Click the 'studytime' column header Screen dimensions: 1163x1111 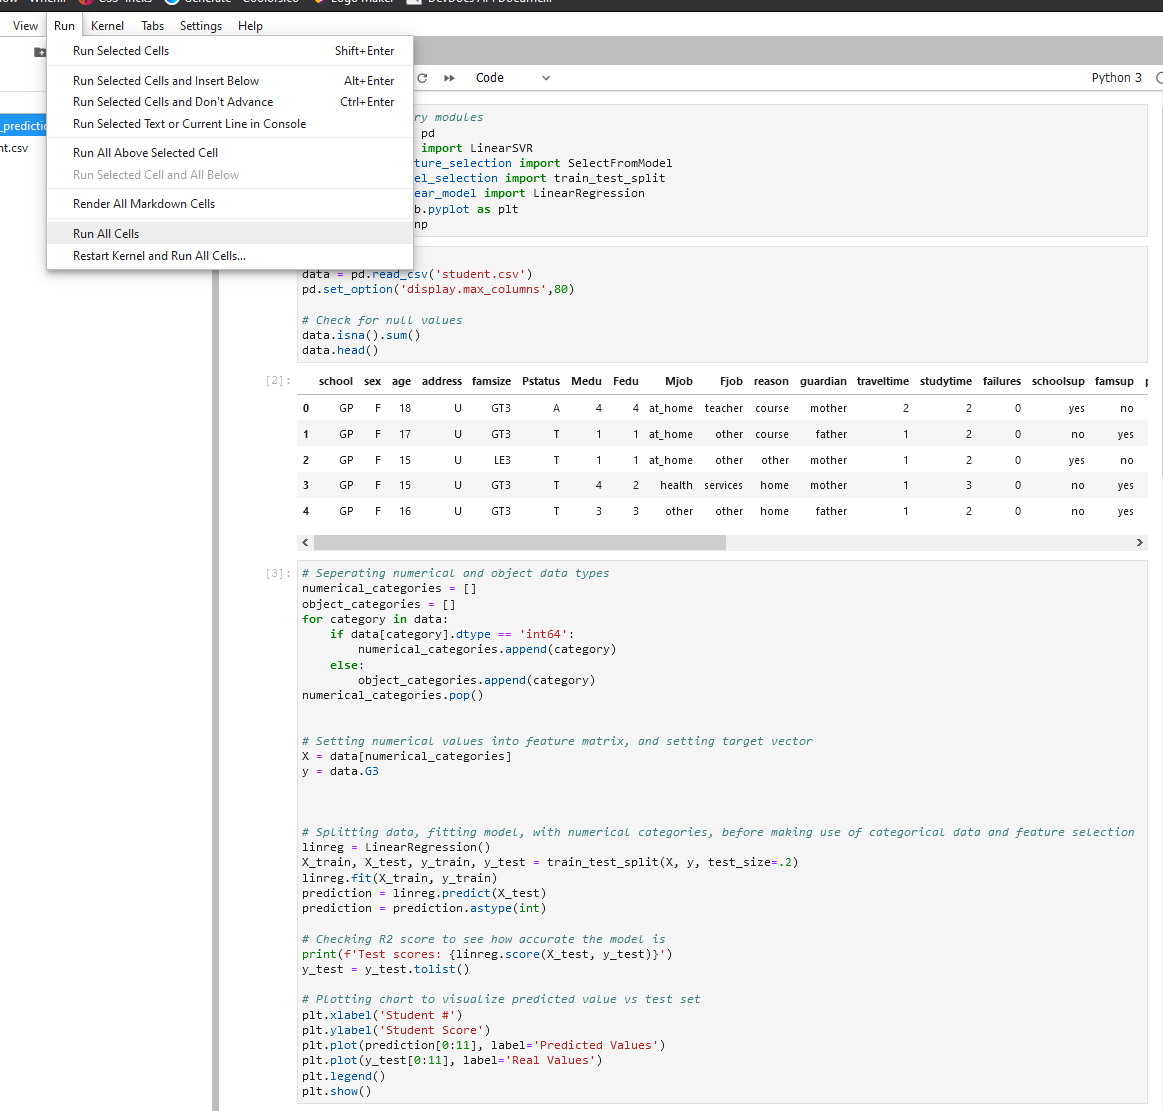946,381
